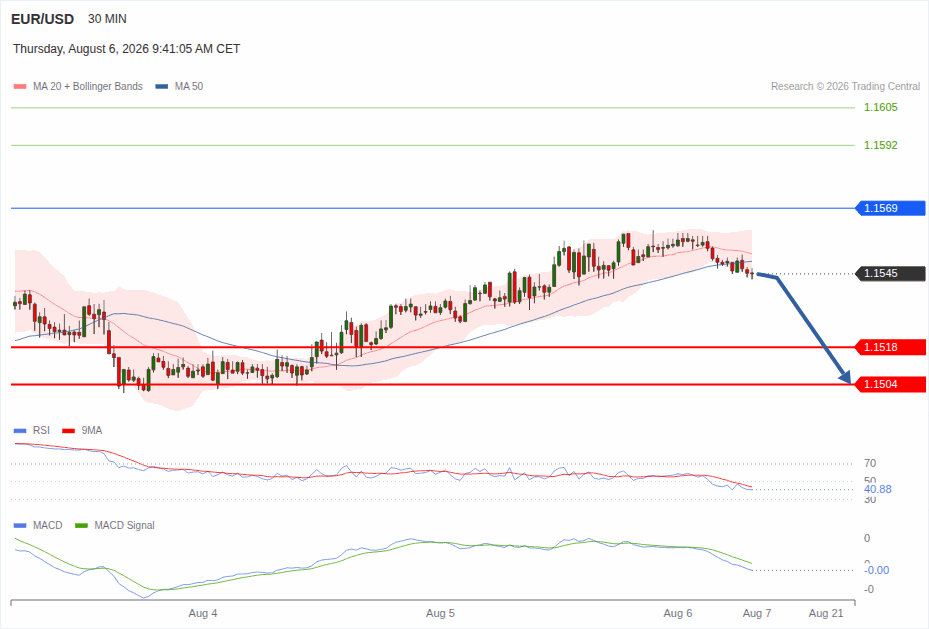Click the Aug 7 date axis label
The image size is (929, 629).
[x=757, y=614]
